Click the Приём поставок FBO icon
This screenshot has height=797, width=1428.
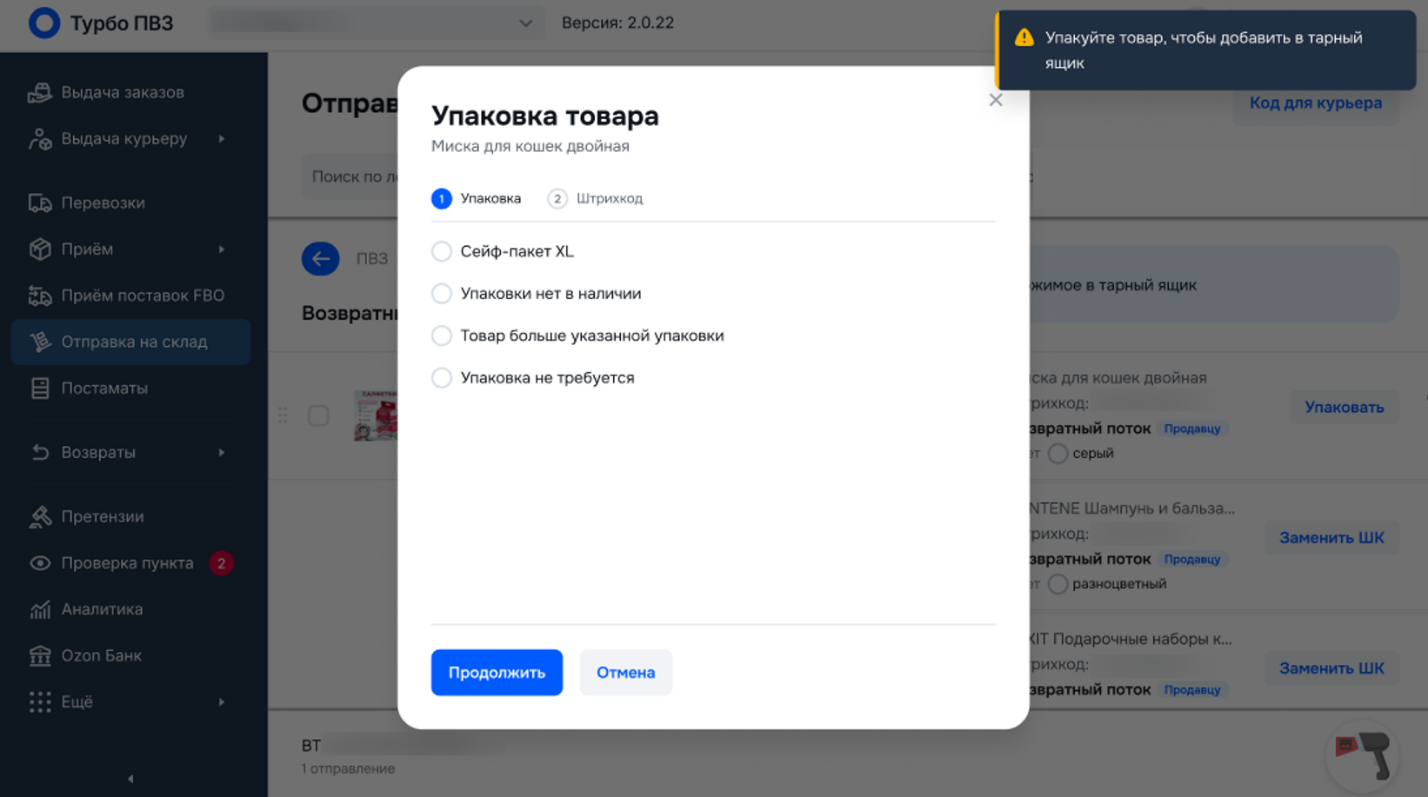[x=40, y=296]
